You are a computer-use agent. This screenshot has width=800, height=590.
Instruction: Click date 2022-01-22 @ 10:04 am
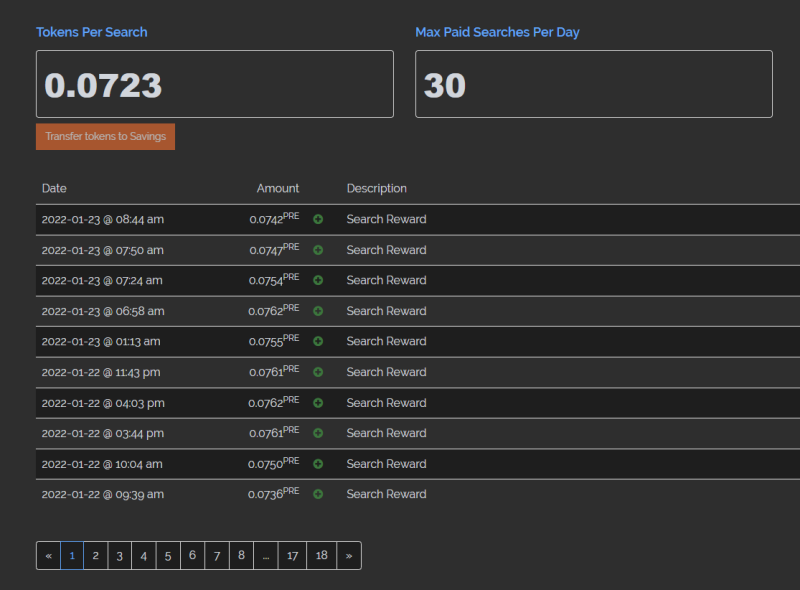click(x=102, y=464)
